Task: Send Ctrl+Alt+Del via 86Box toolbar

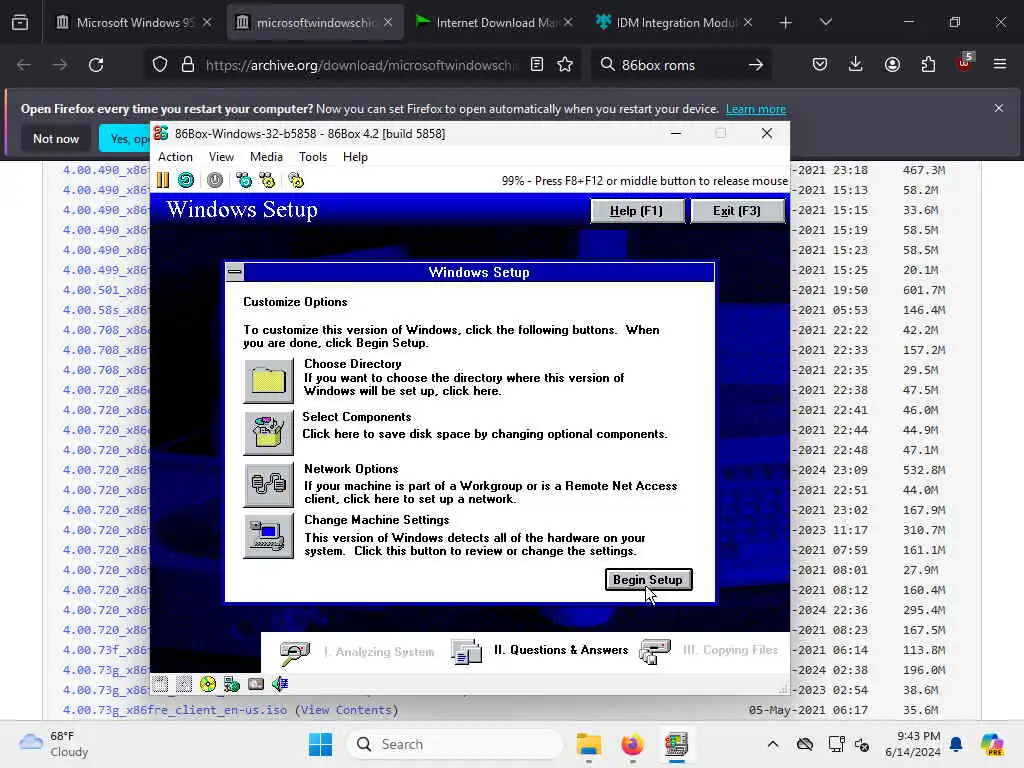Action: coord(244,180)
